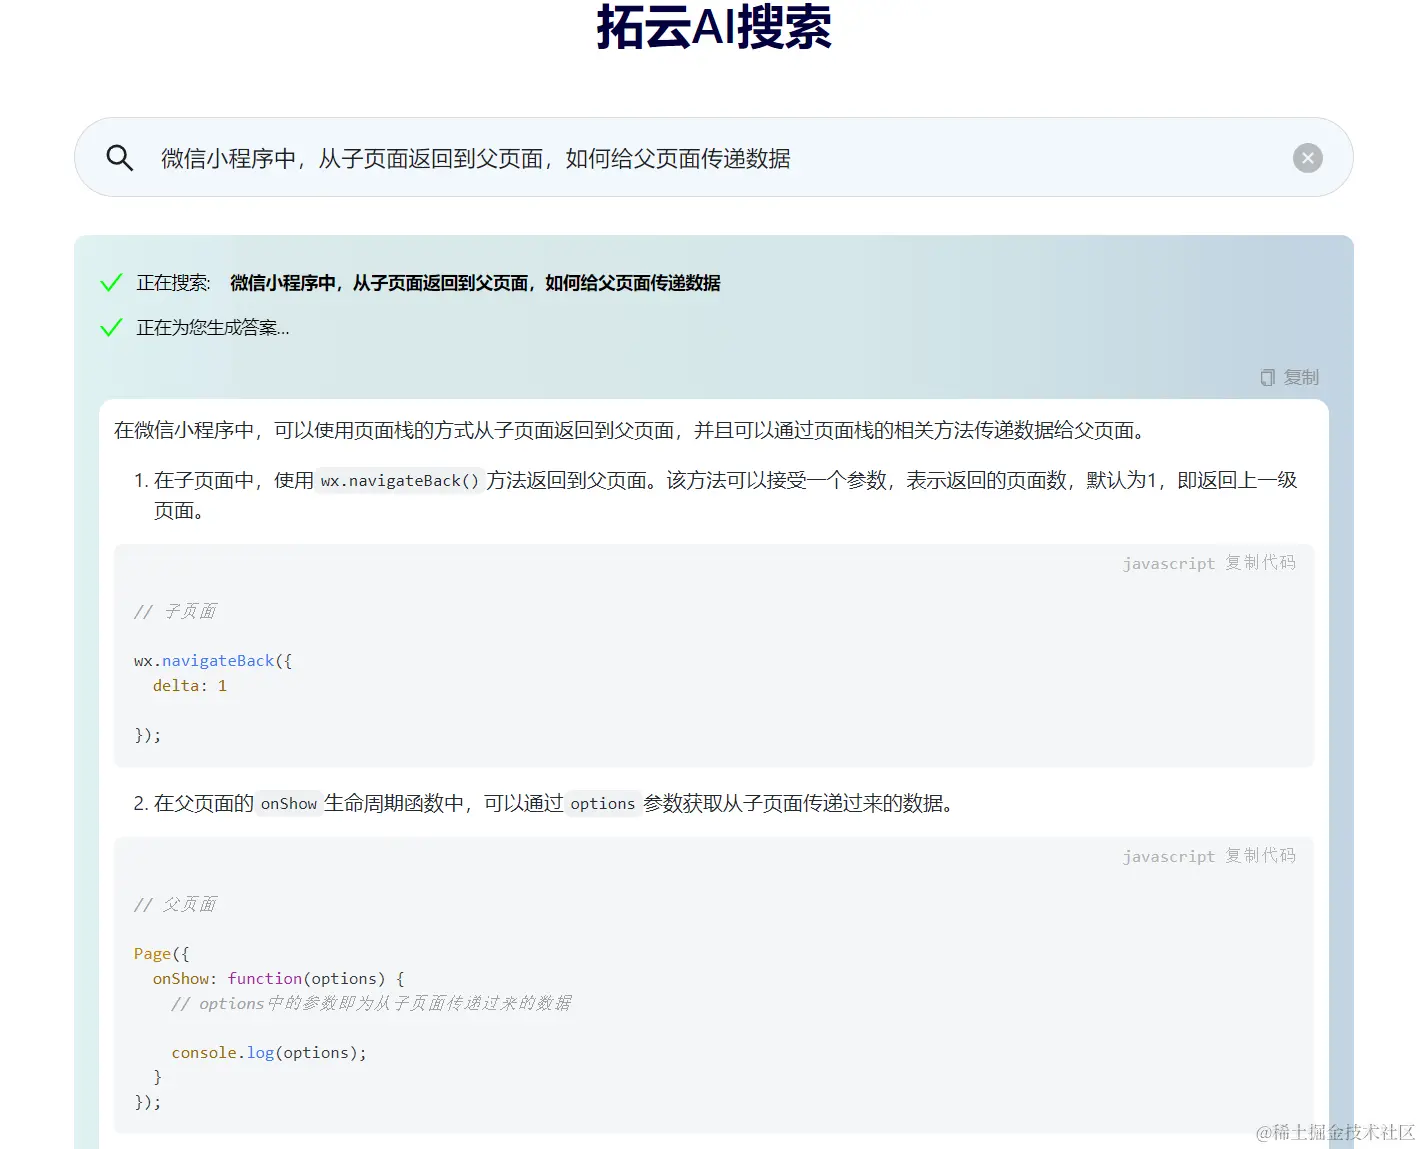Click the 拓云AI搜索 title heading
Screen dimensions: 1422x1149
(714, 27)
